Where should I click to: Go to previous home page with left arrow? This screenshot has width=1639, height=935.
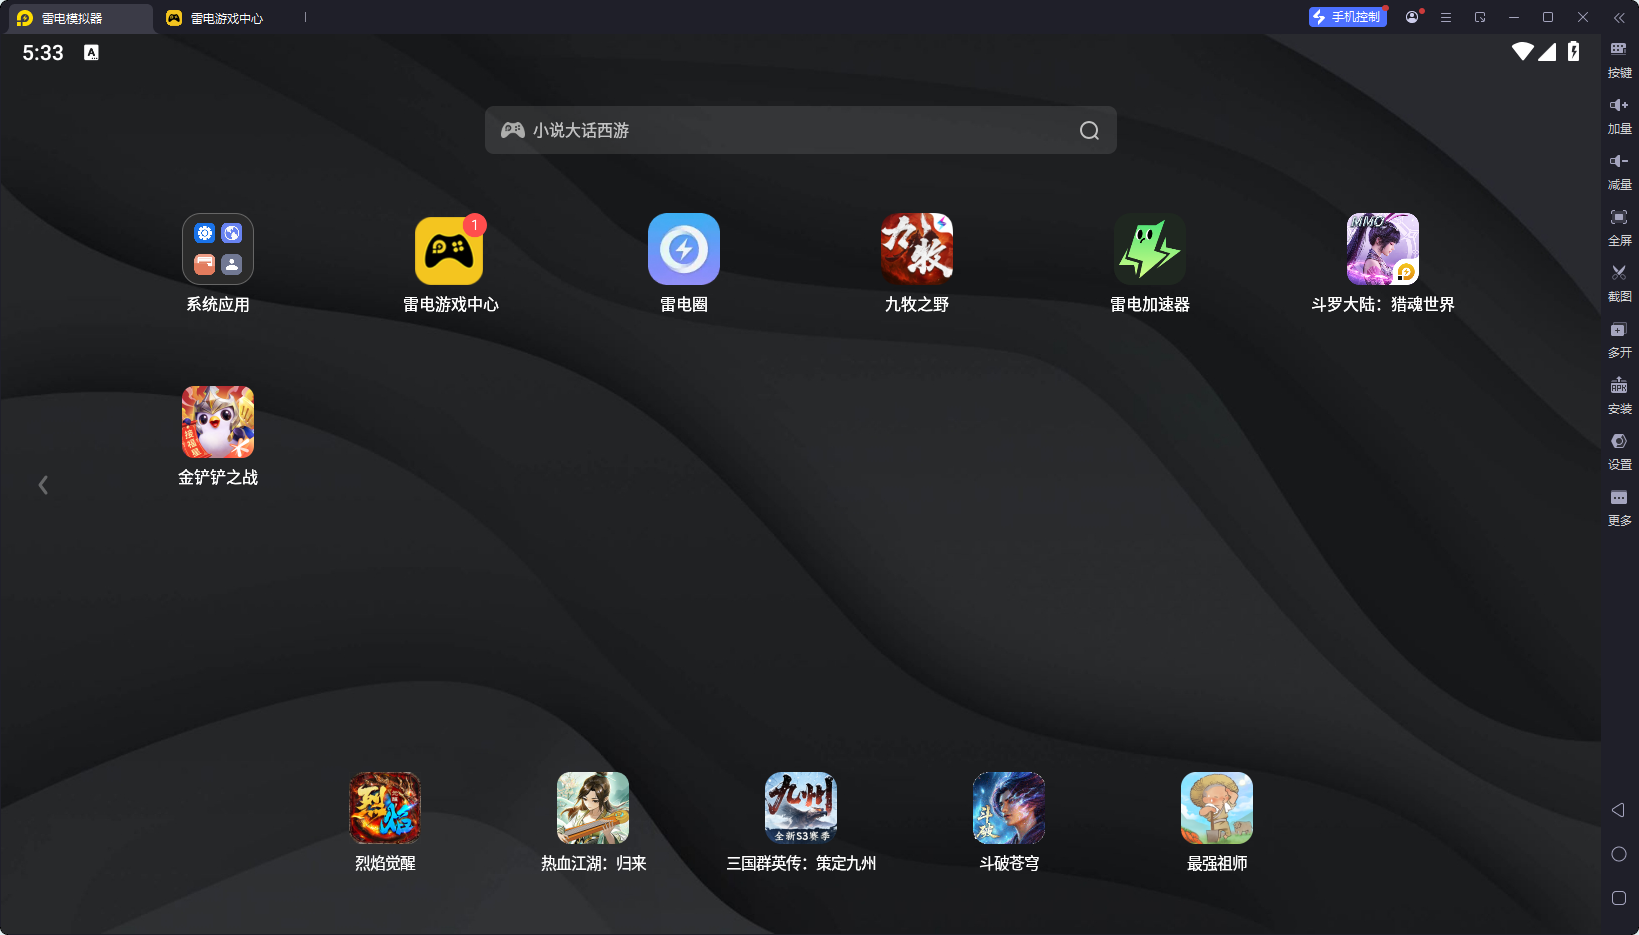(43, 485)
